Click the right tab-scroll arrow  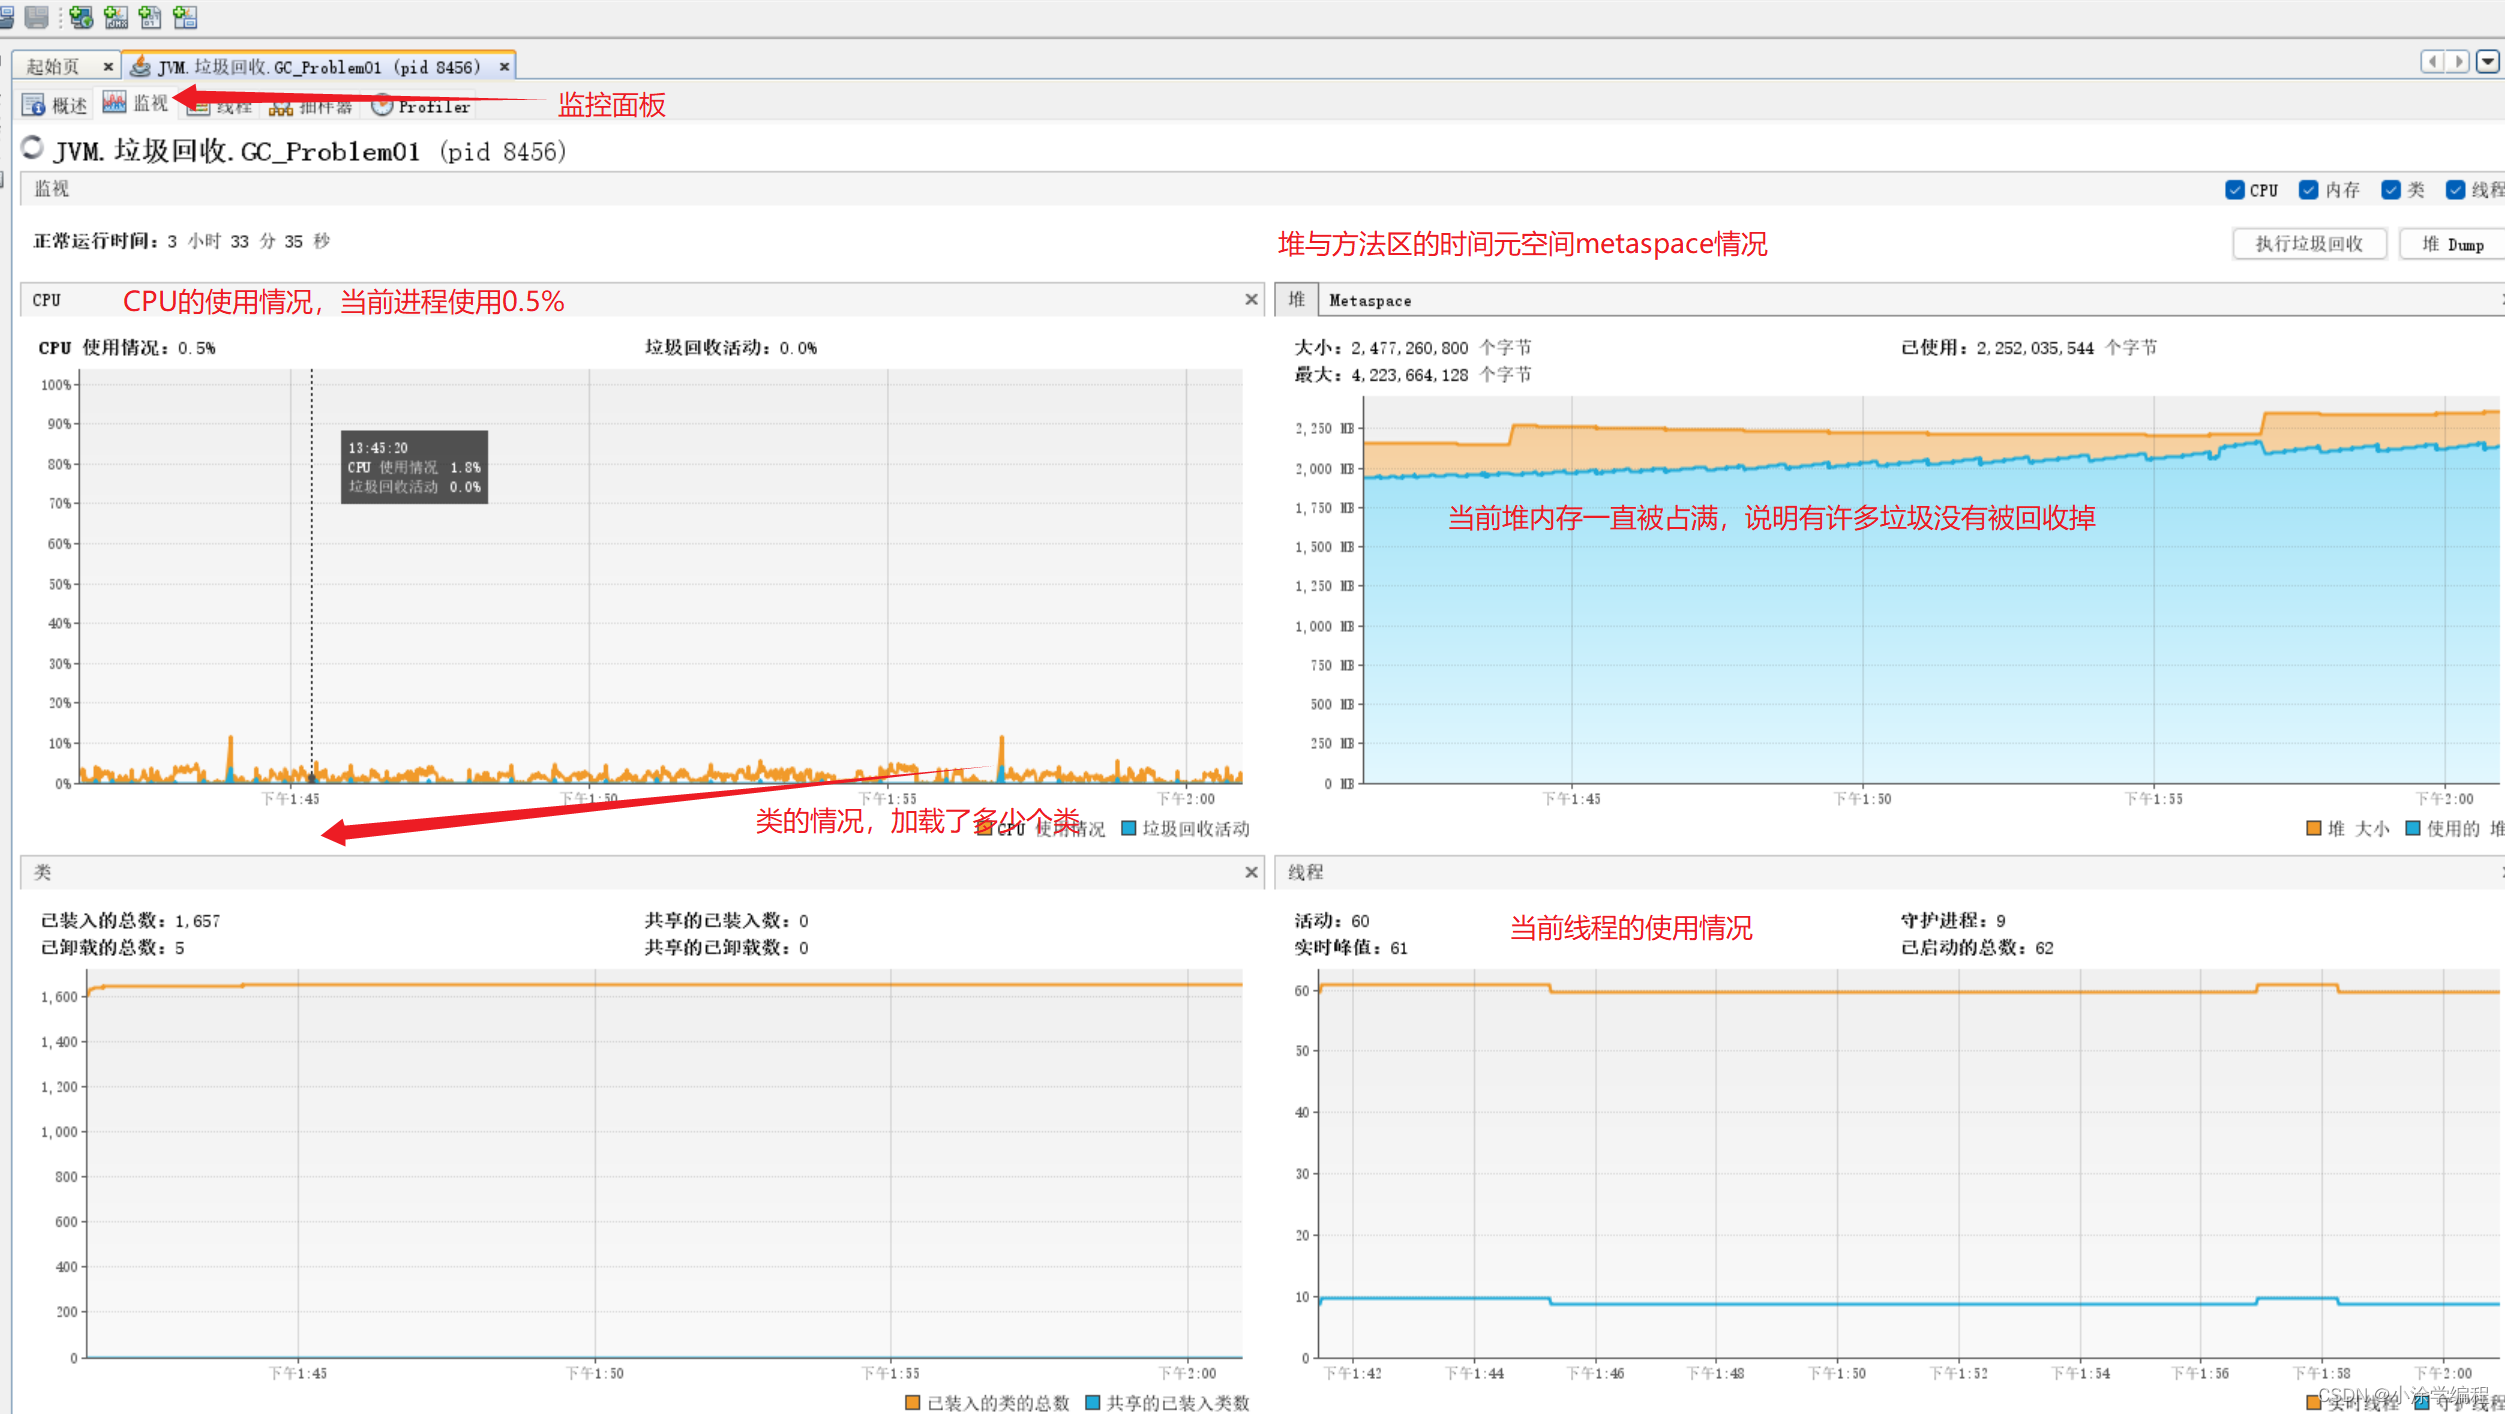[x=2456, y=62]
